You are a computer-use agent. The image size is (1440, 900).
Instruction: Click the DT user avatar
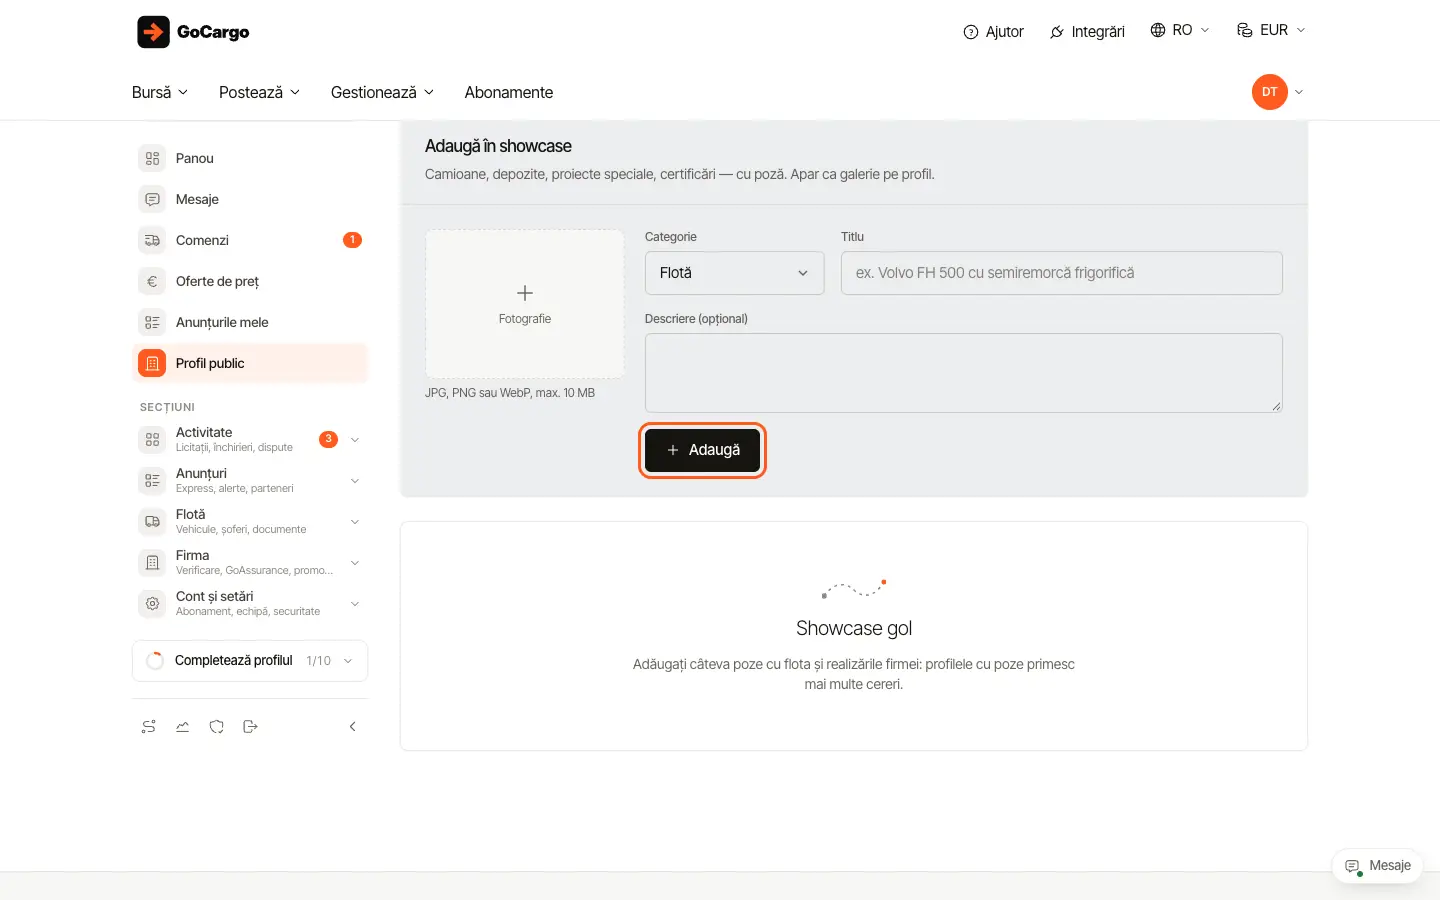(1269, 92)
